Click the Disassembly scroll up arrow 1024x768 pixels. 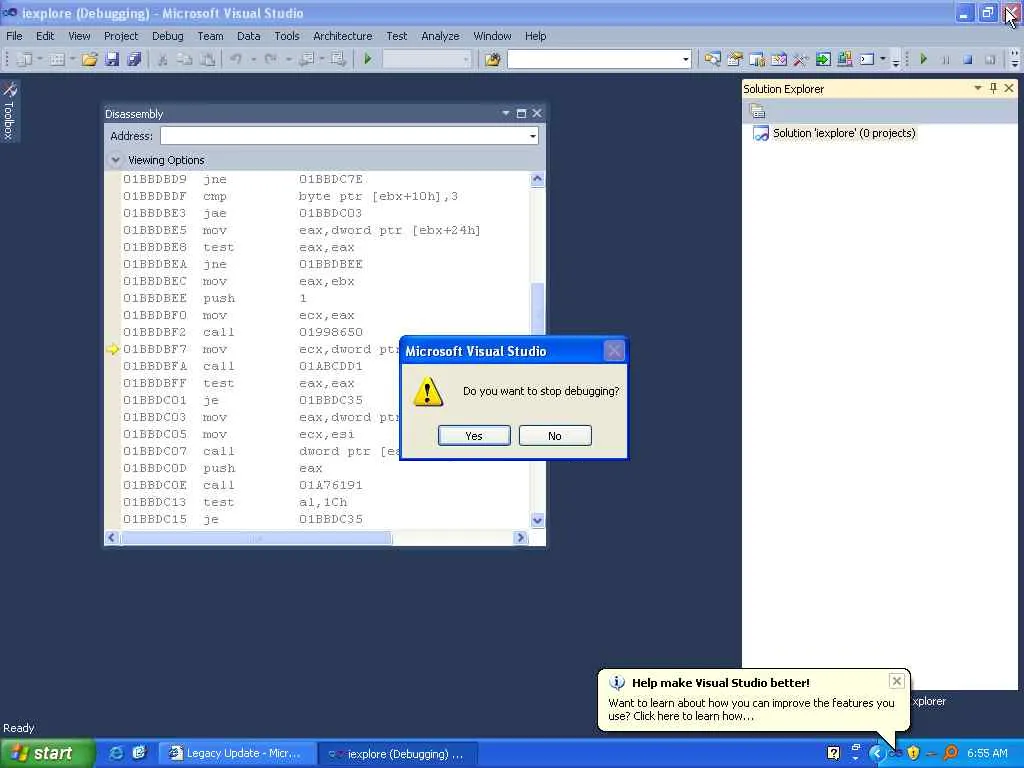(537, 178)
